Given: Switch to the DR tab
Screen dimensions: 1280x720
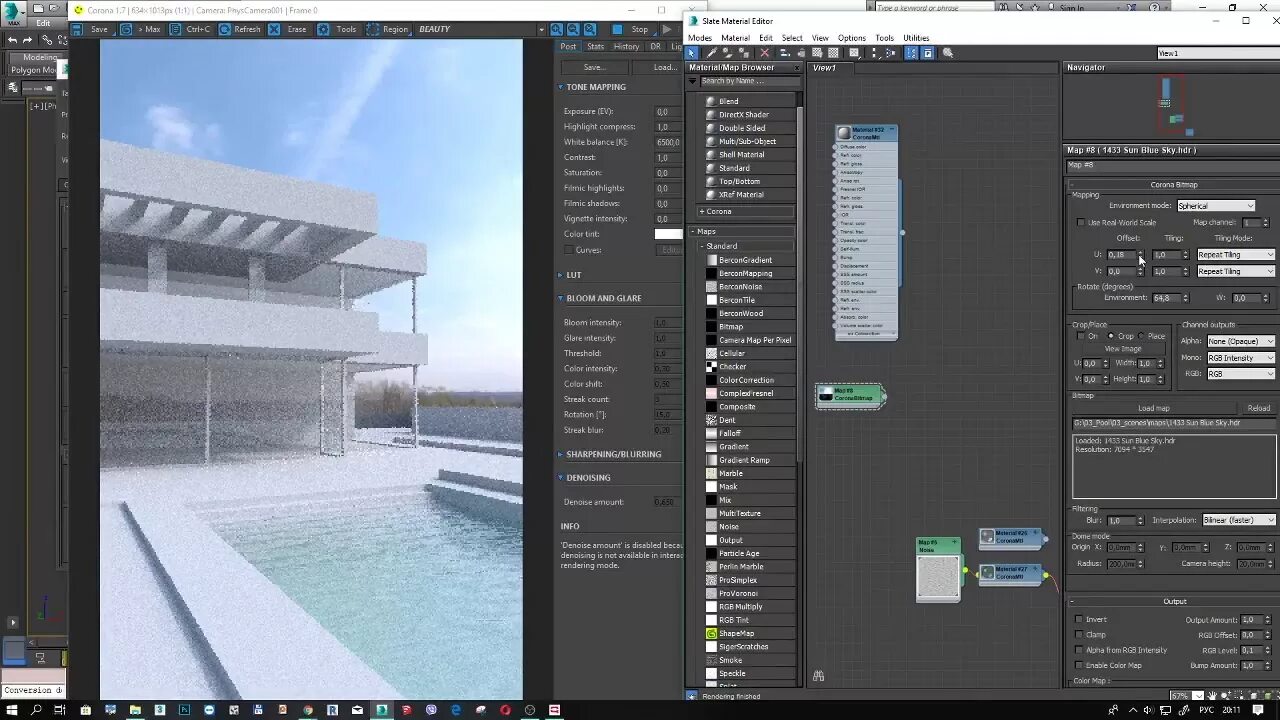Looking at the screenshot, I should tap(656, 46).
